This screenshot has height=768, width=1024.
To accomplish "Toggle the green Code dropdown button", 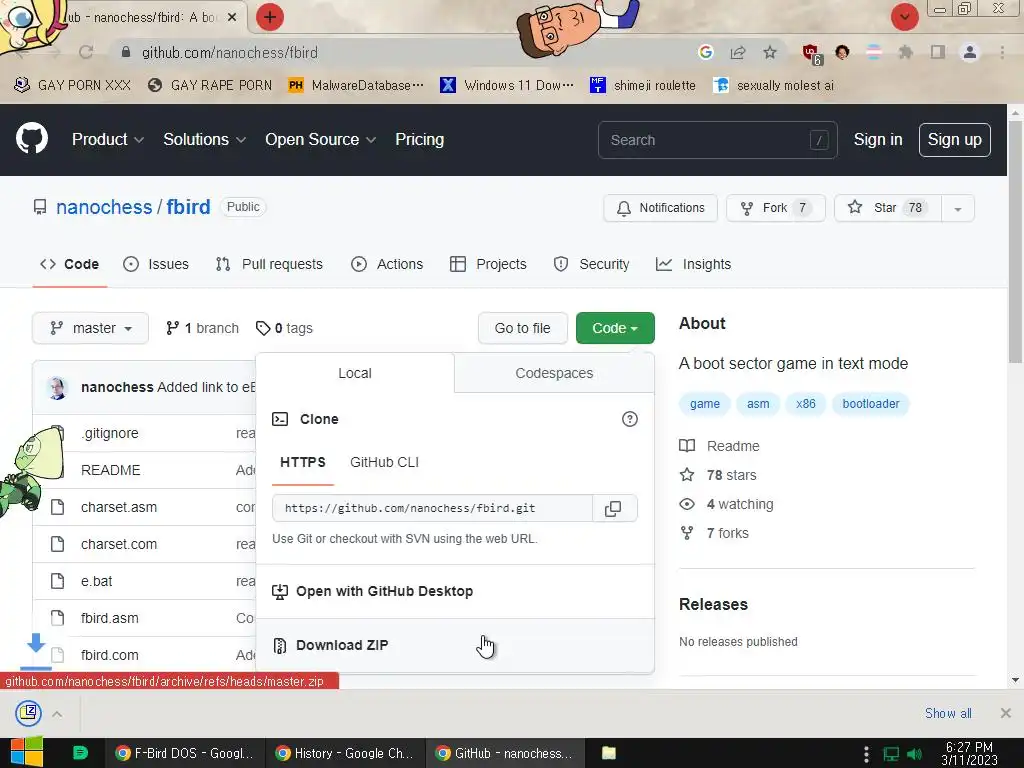I will (x=615, y=328).
